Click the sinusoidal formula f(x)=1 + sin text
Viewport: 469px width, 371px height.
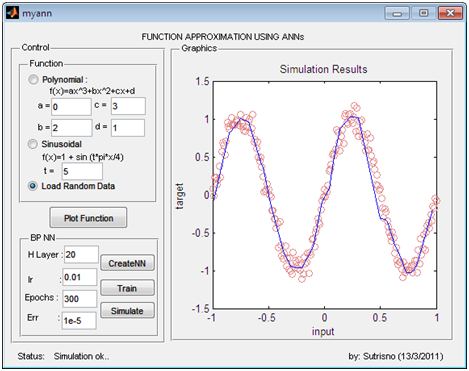[83, 157]
